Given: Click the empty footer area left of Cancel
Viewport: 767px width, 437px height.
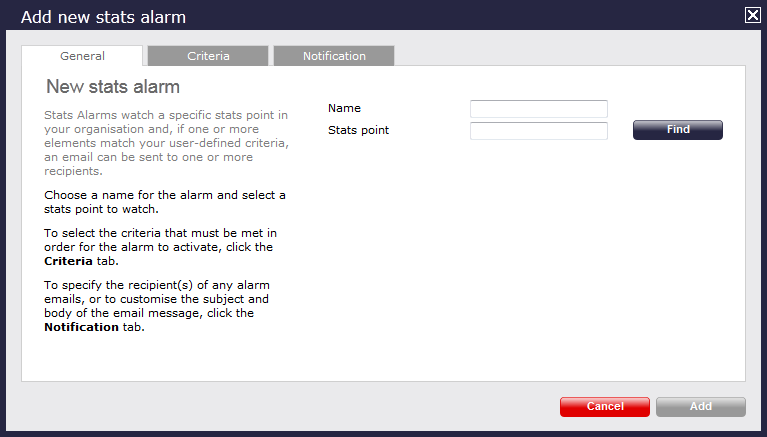Looking at the screenshot, I should pos(290,407).
